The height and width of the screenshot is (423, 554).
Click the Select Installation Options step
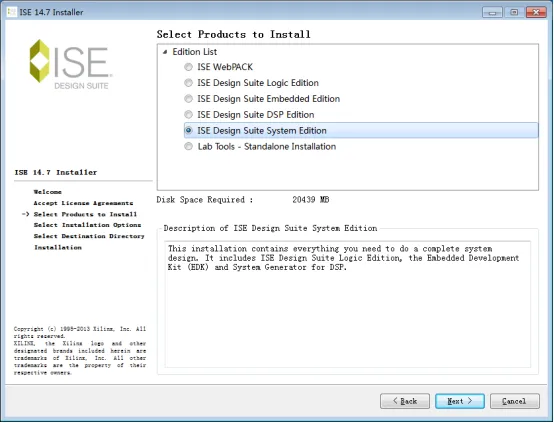[87, 225]
